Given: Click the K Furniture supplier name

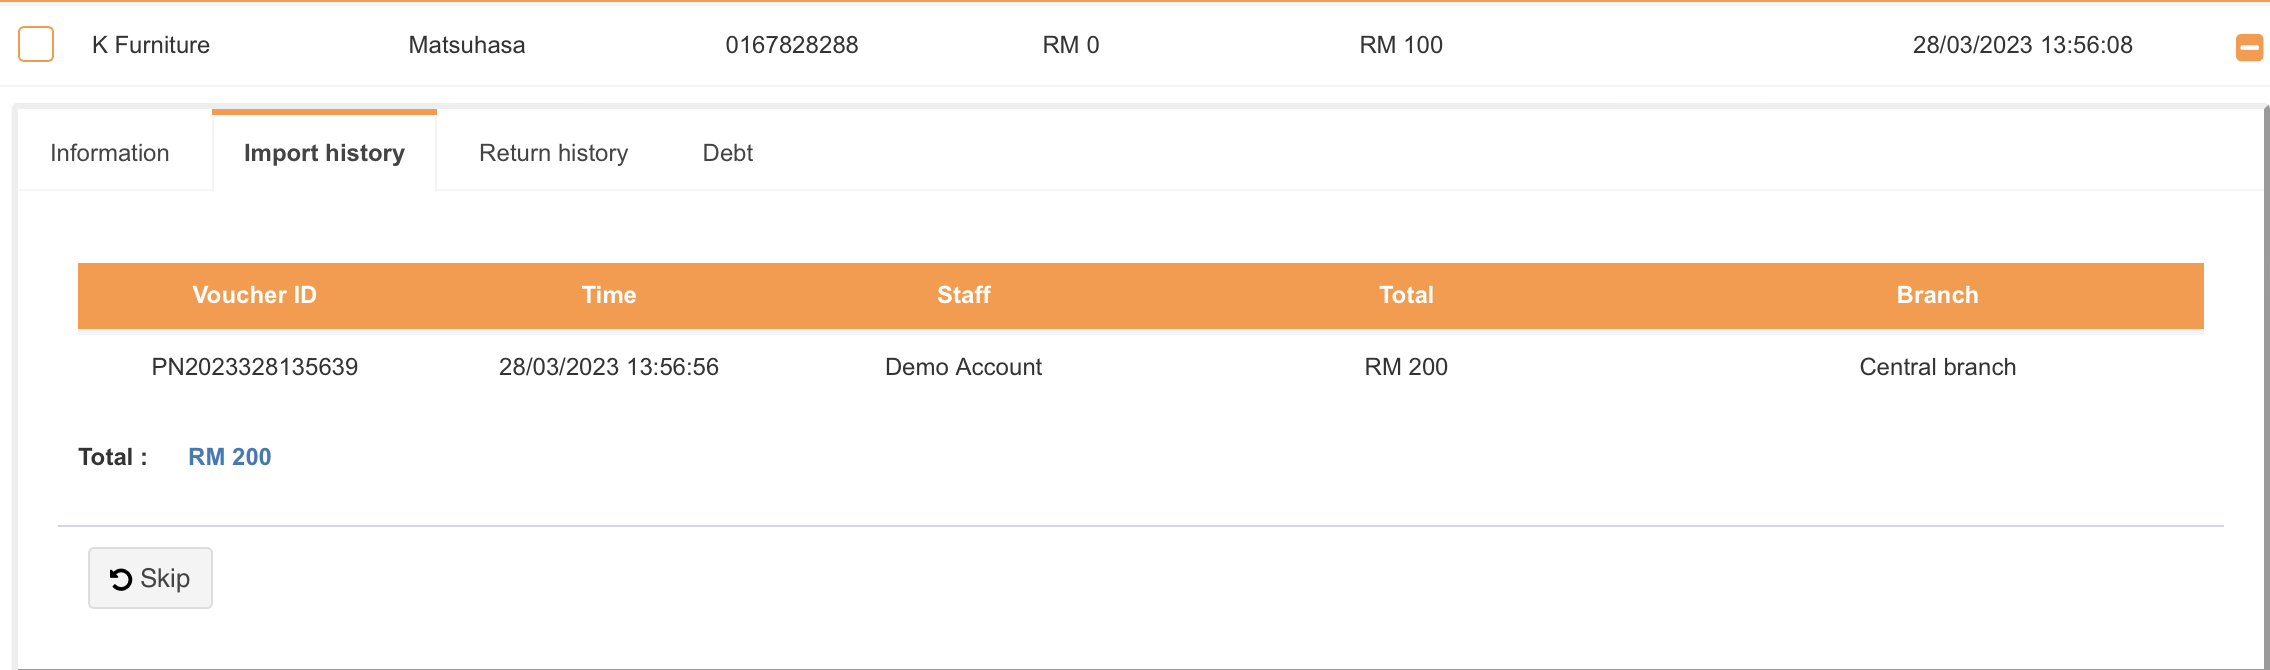Looking at the screenshot, I should tap(151, 45).
